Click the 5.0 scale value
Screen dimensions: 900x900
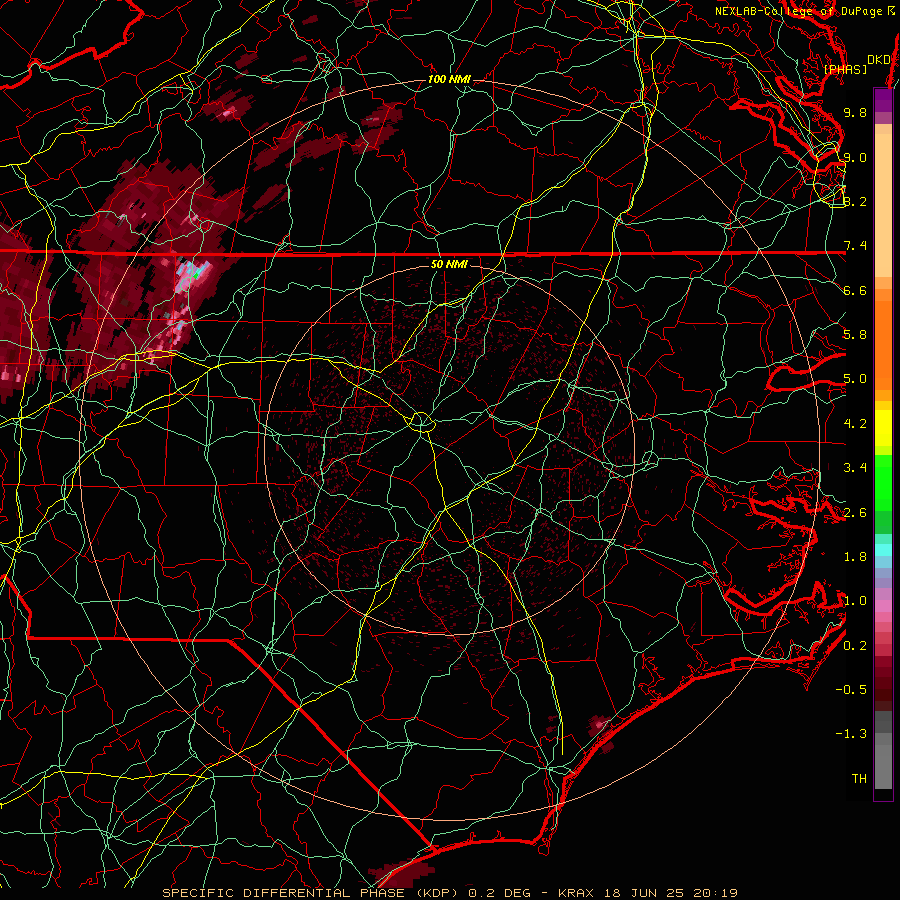855,379
